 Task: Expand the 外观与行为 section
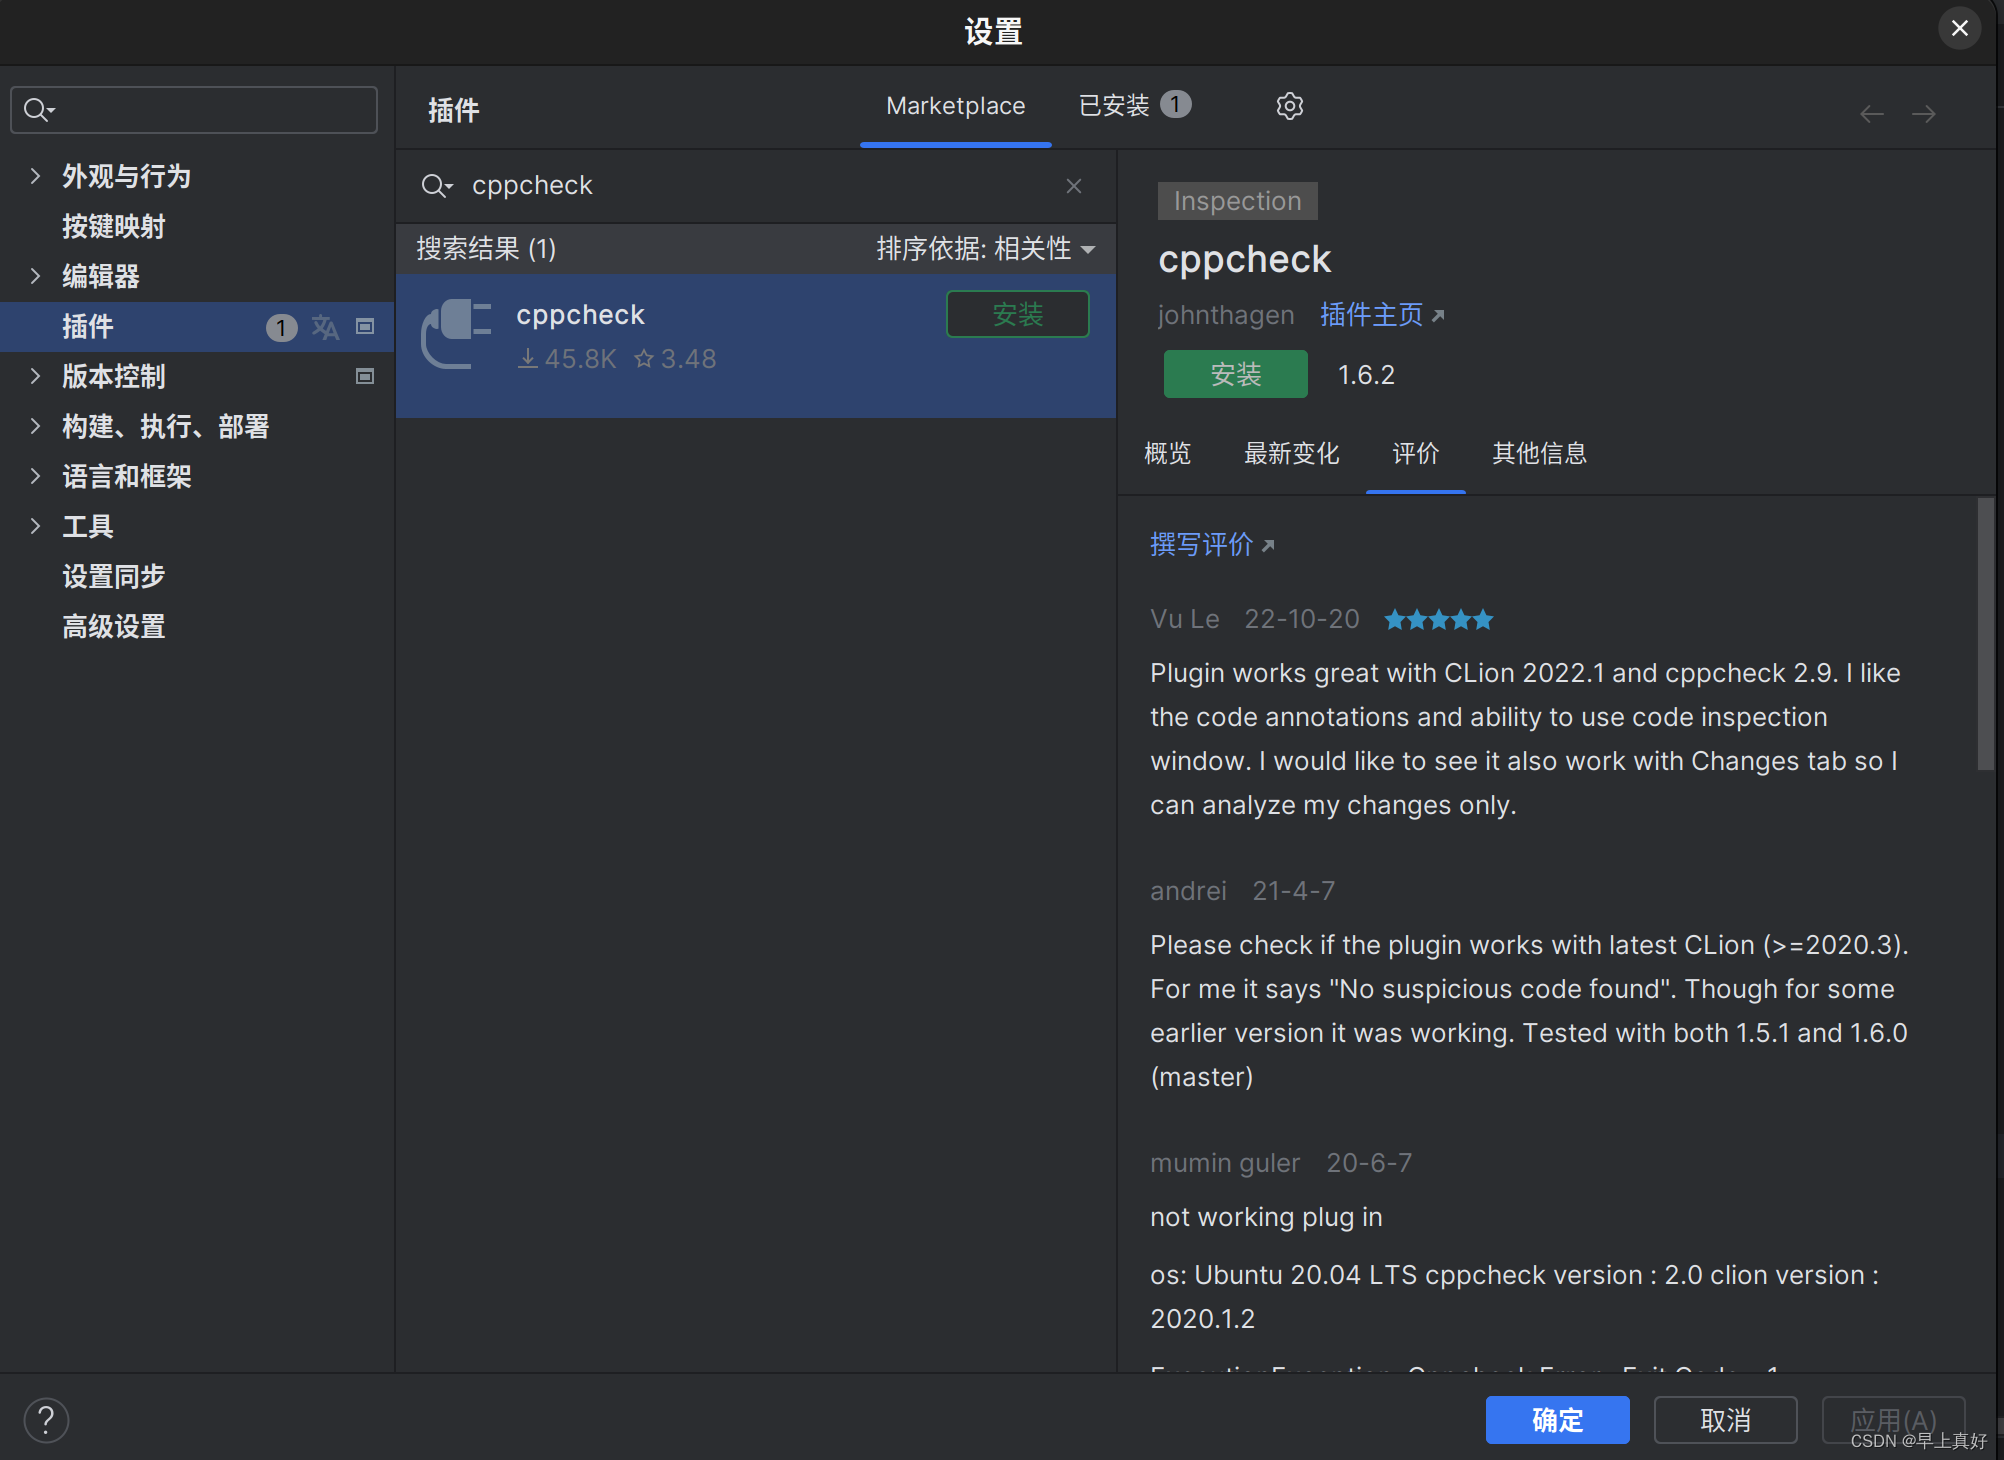[35, 177]
